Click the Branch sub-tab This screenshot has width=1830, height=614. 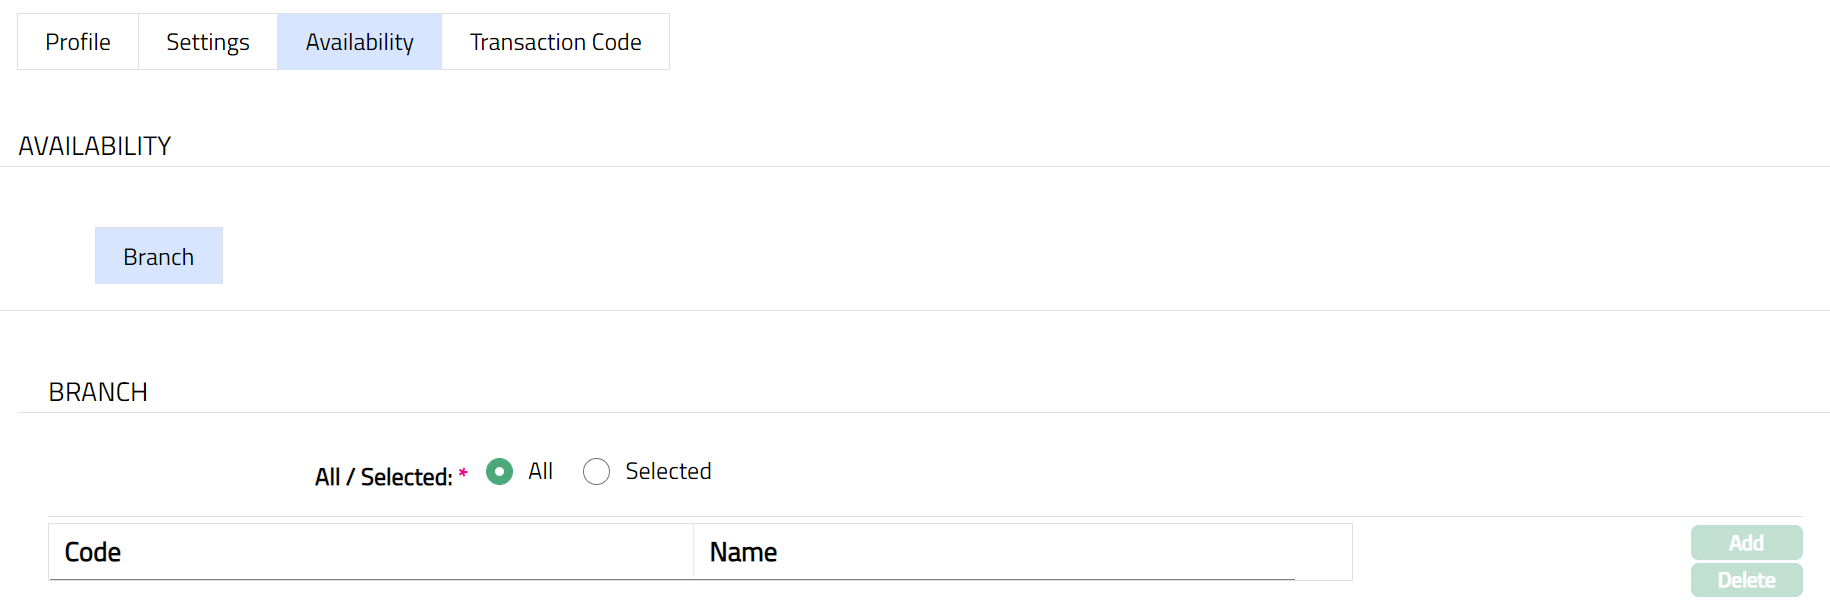coord(159,257)
